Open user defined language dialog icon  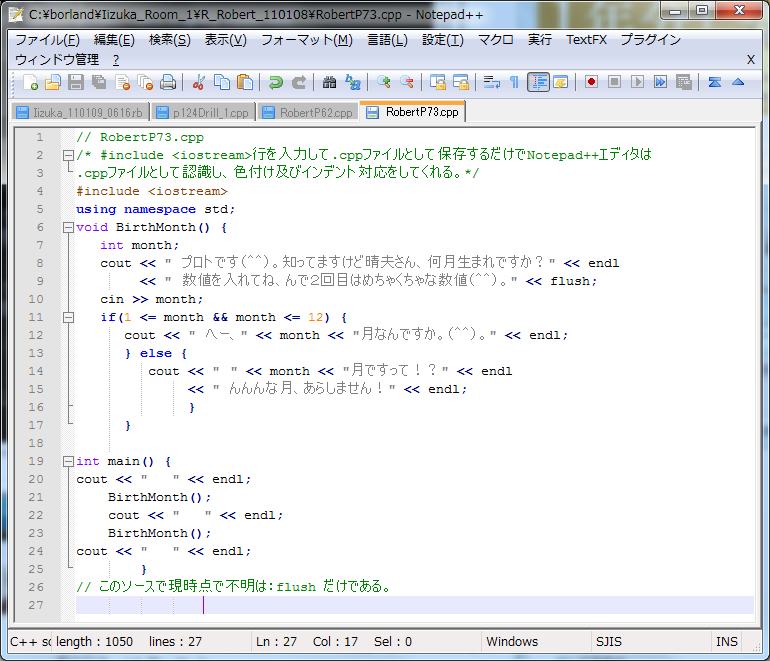click(560, 82)
